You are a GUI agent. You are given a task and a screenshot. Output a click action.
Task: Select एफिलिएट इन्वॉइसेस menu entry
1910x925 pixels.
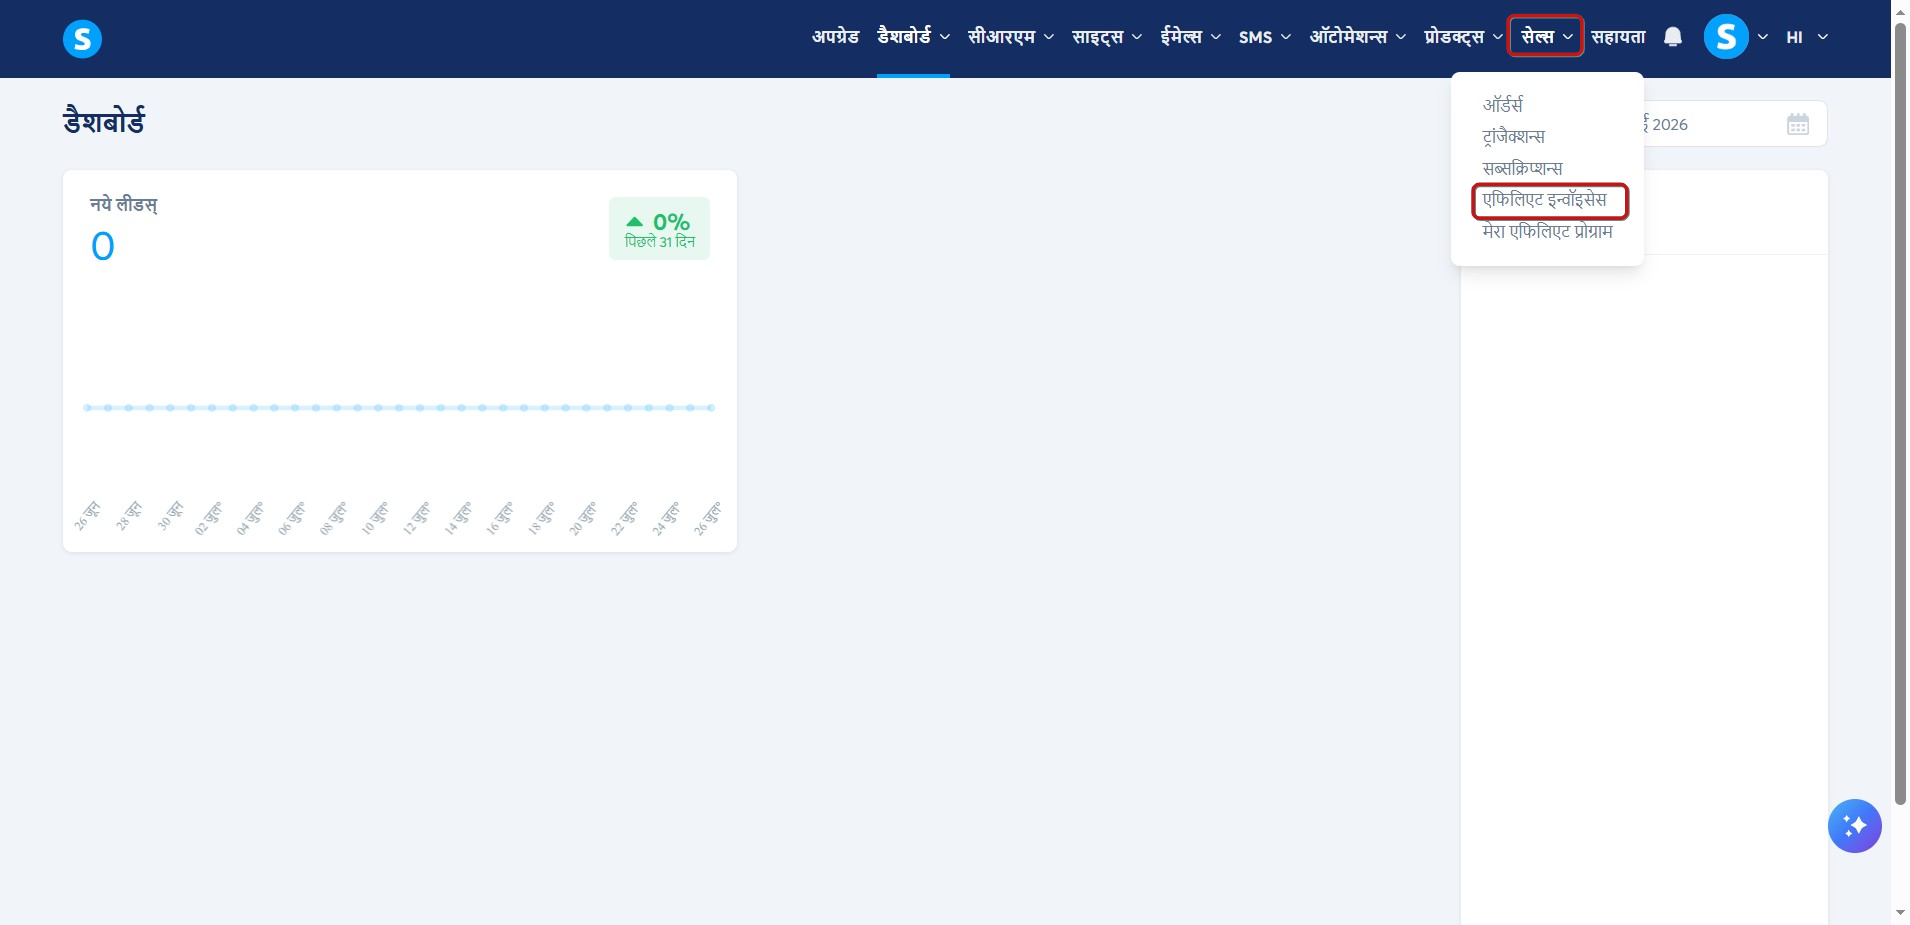pos(1545,200)
